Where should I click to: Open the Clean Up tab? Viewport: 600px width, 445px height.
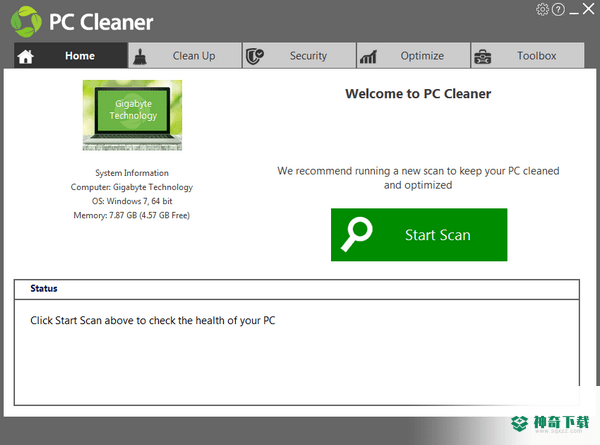pos(185,55)
